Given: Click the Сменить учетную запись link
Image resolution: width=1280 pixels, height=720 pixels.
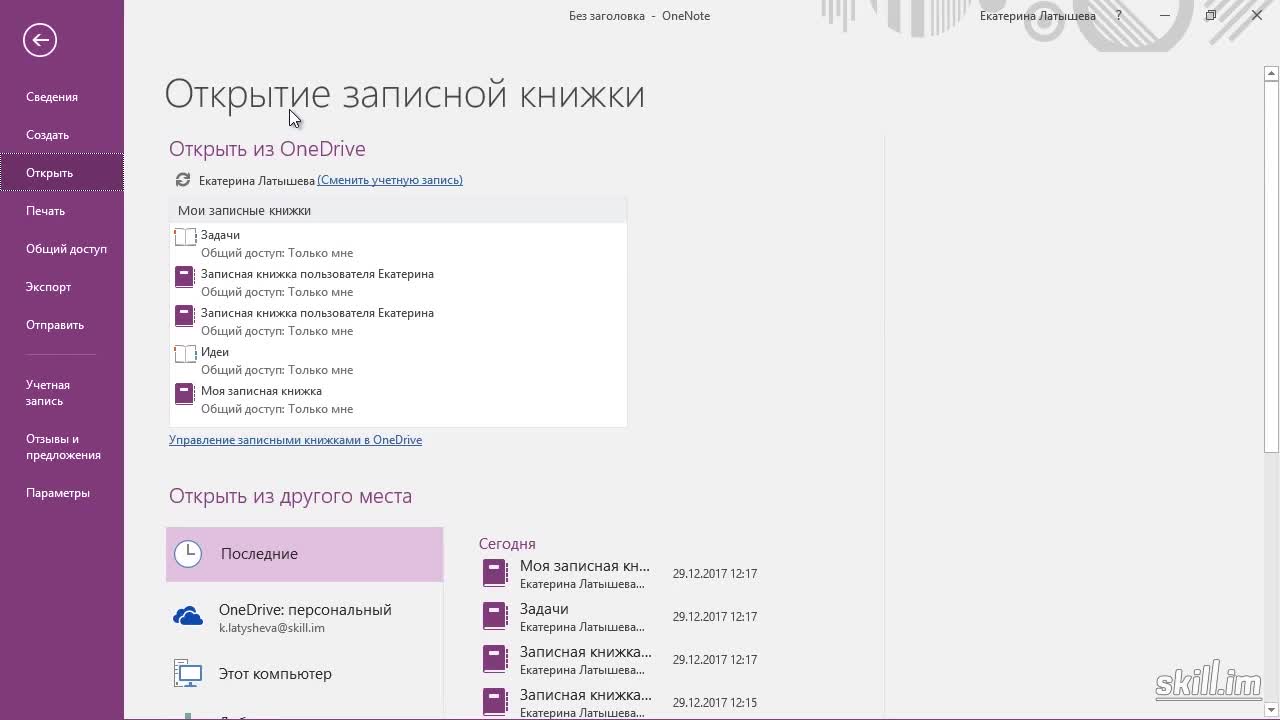Looking at the screenshot, I should [x=390, y=180].
